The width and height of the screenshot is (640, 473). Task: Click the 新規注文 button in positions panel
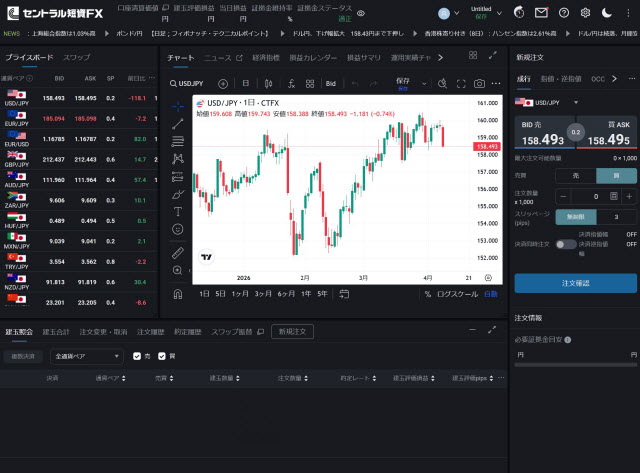[x=294, y=331]
